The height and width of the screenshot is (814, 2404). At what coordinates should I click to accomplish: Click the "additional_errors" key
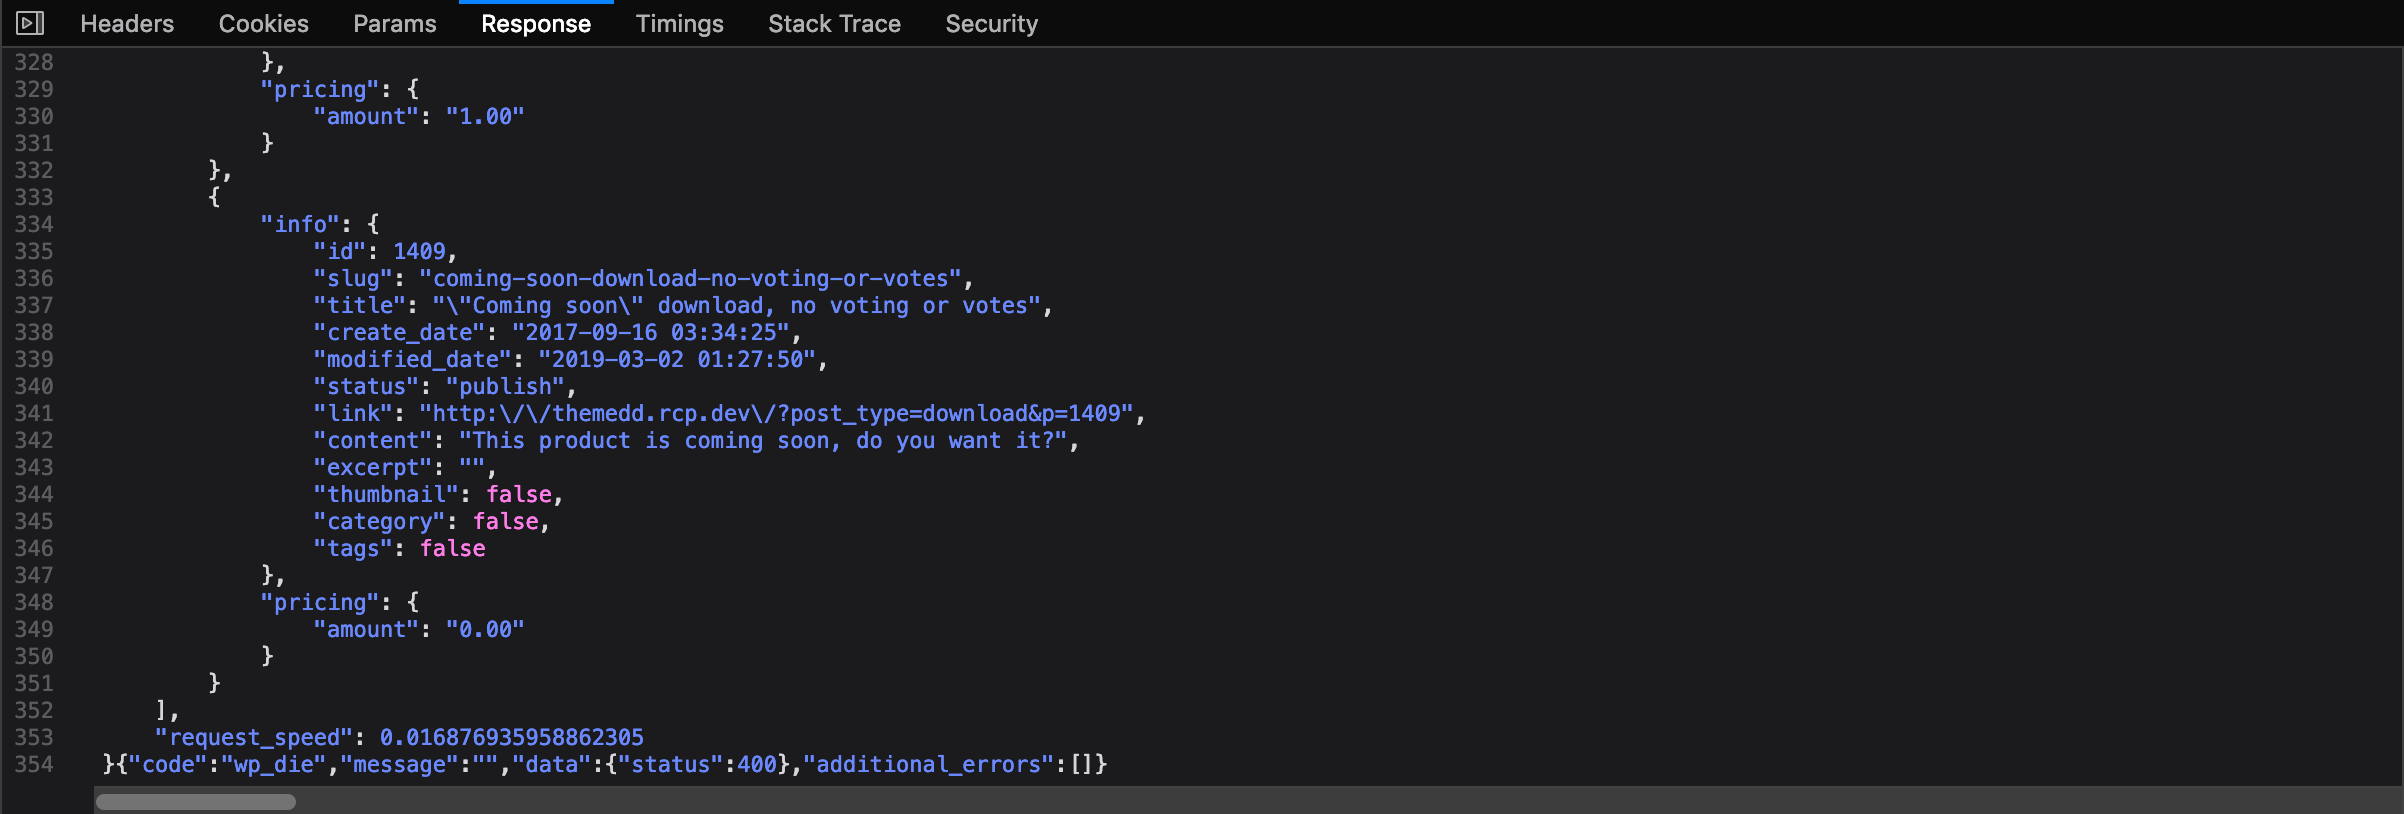929,764
